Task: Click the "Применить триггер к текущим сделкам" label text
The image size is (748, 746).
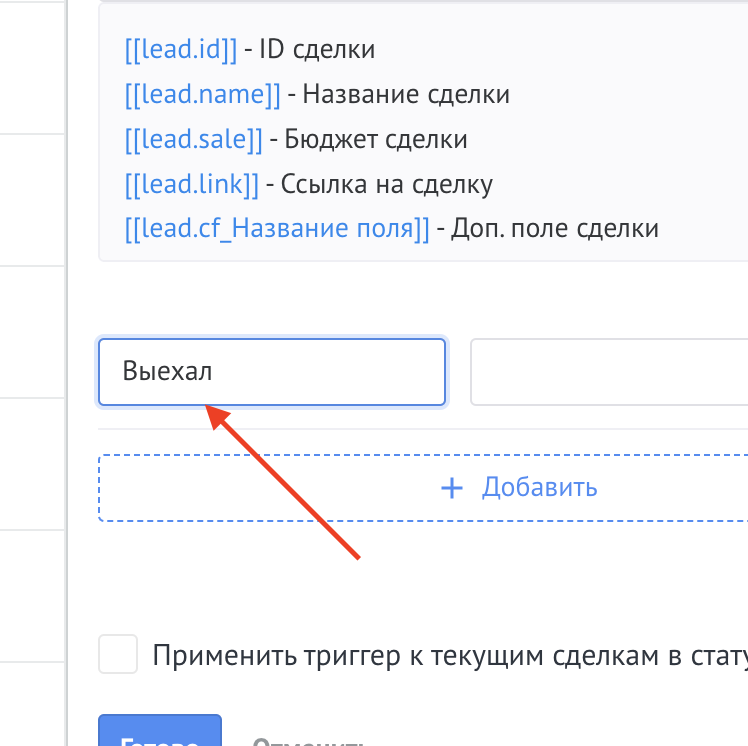Action: 448,656
